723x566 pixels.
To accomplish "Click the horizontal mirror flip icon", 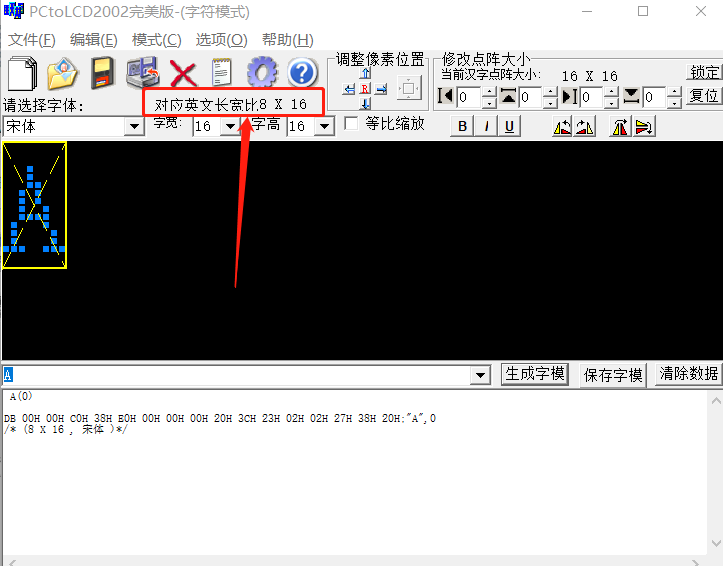I will (620, 127).
